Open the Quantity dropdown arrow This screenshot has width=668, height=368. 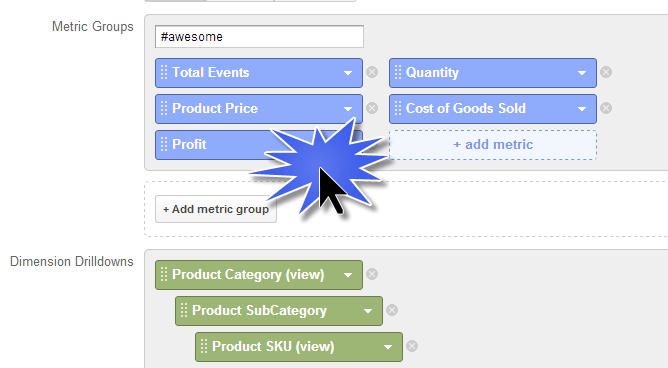pos(582,73)
